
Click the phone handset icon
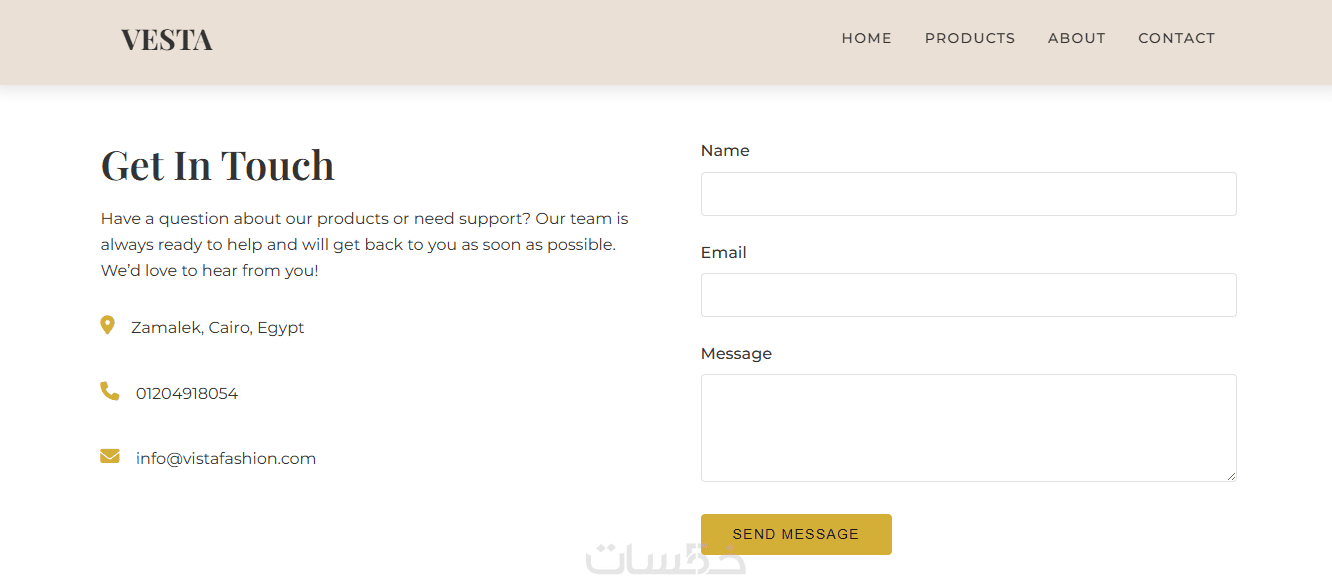point(109,391)
